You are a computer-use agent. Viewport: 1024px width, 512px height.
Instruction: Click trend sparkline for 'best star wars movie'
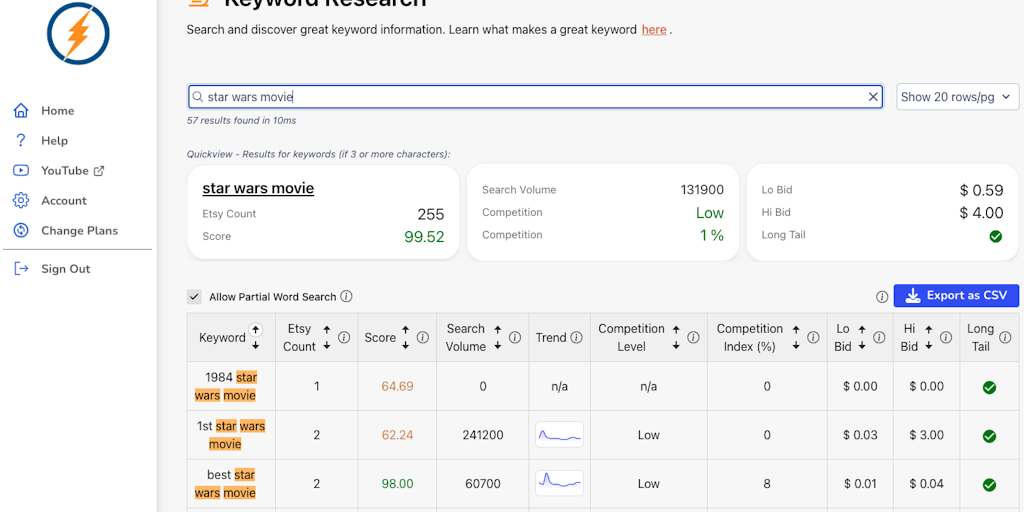coord(560,484)
